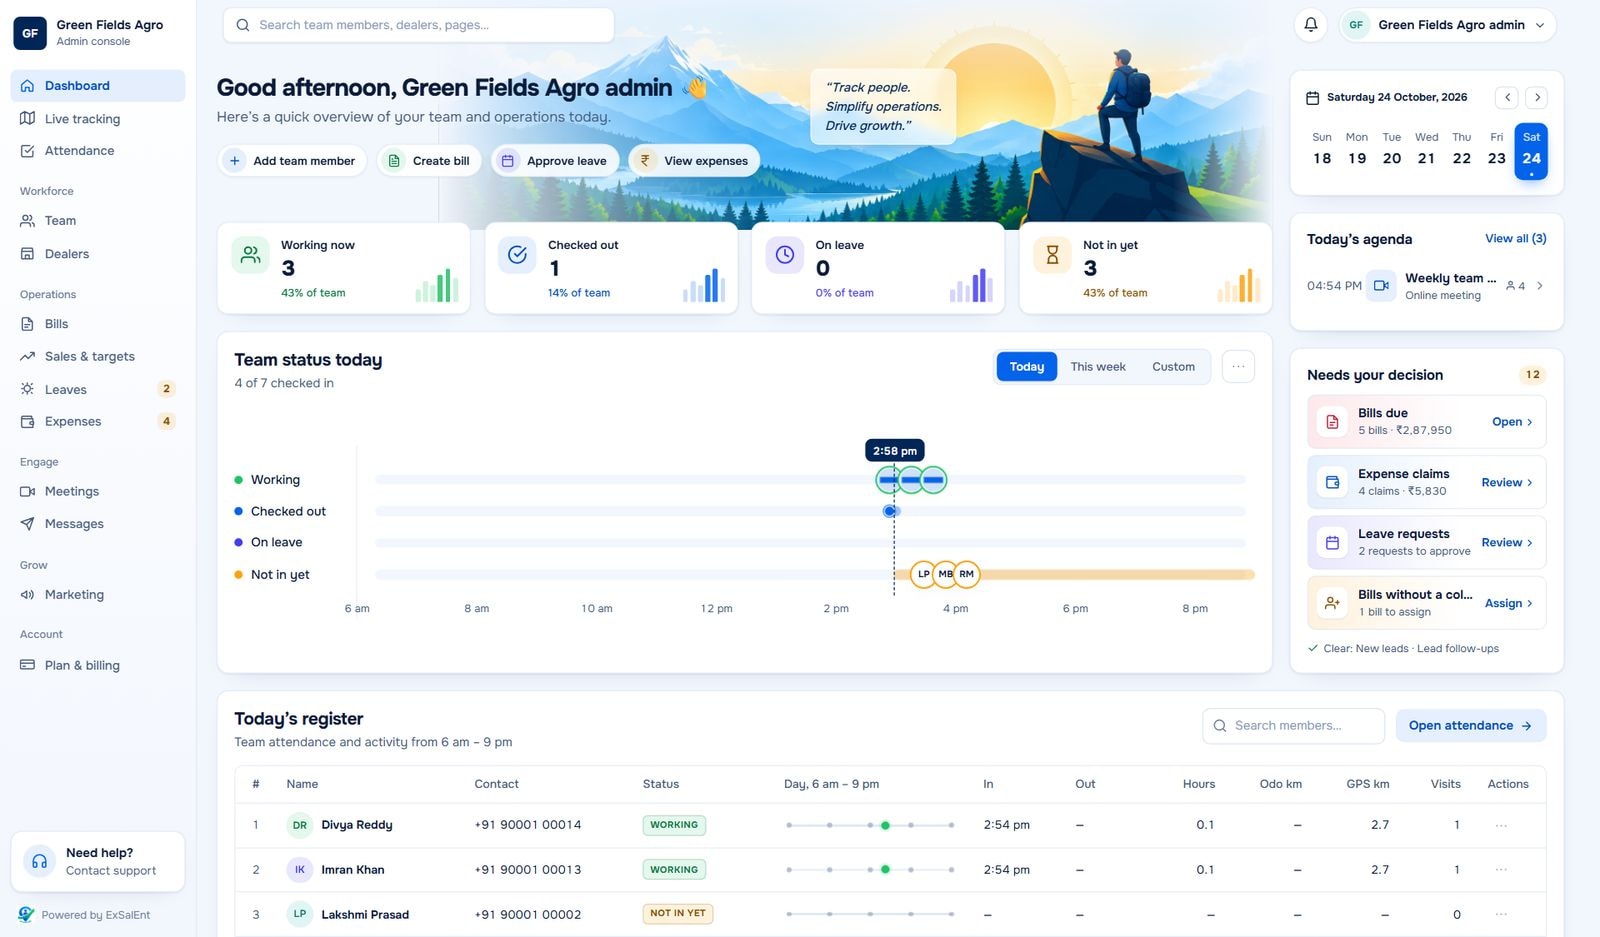Click the Leave requests calendar icon
This screenshot has height=937, width=1600.
point(1332,543)
